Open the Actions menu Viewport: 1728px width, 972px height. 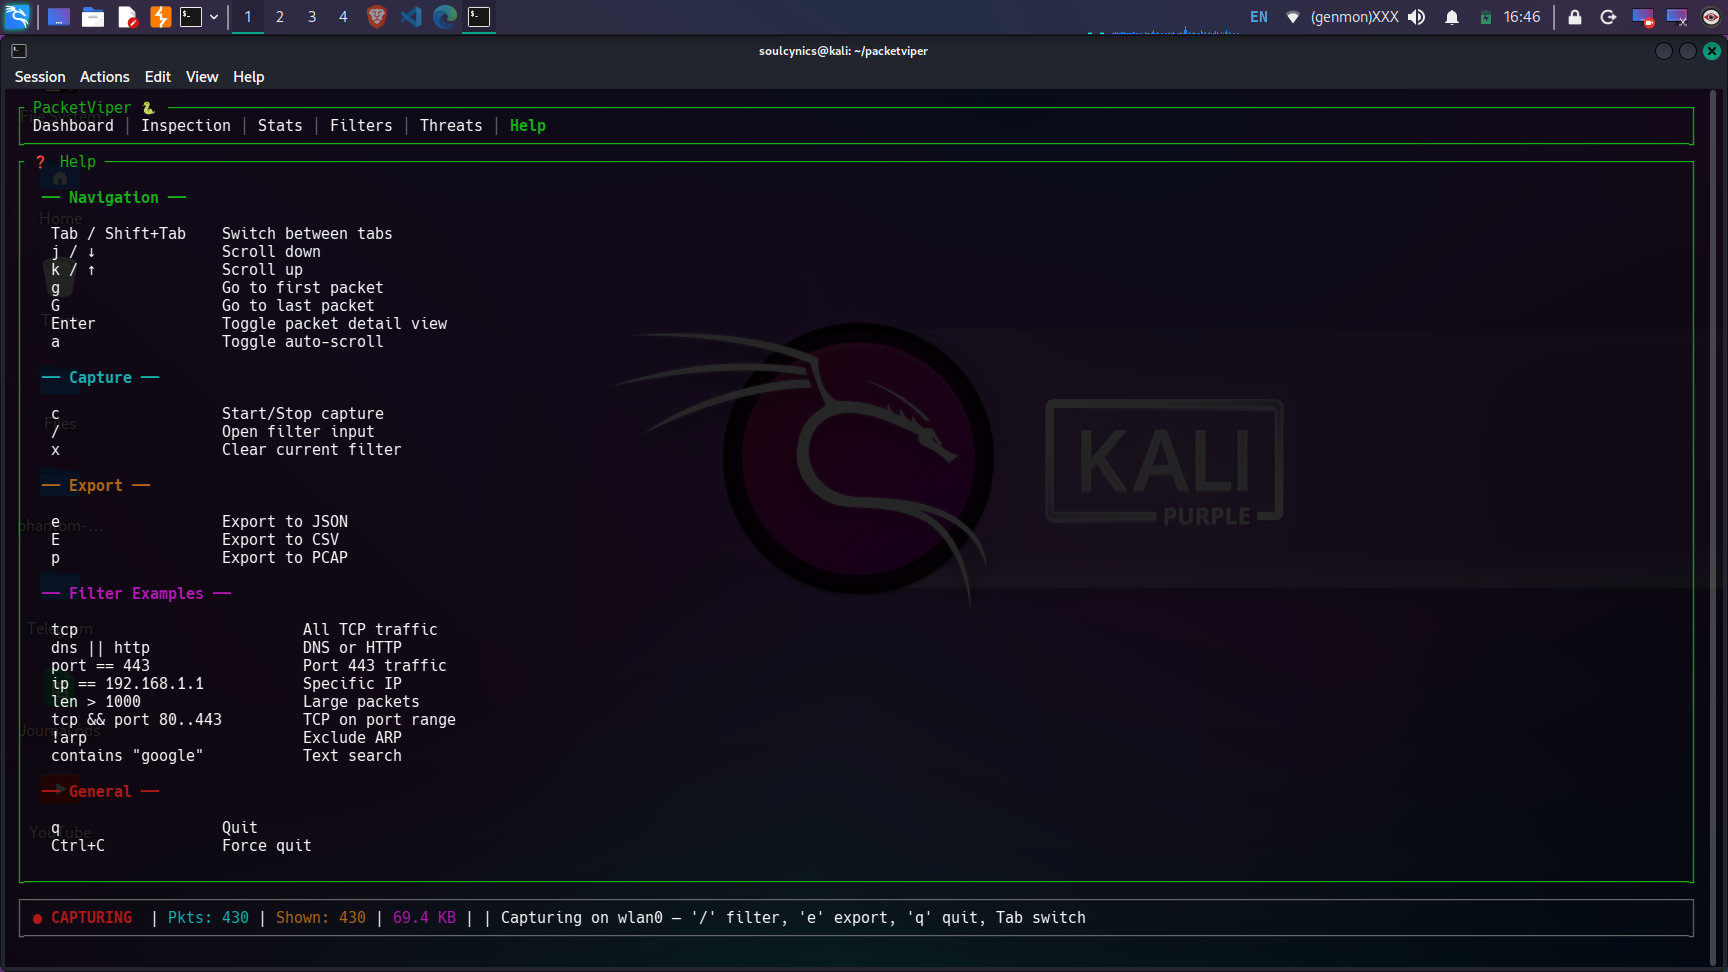pos(105,77)
